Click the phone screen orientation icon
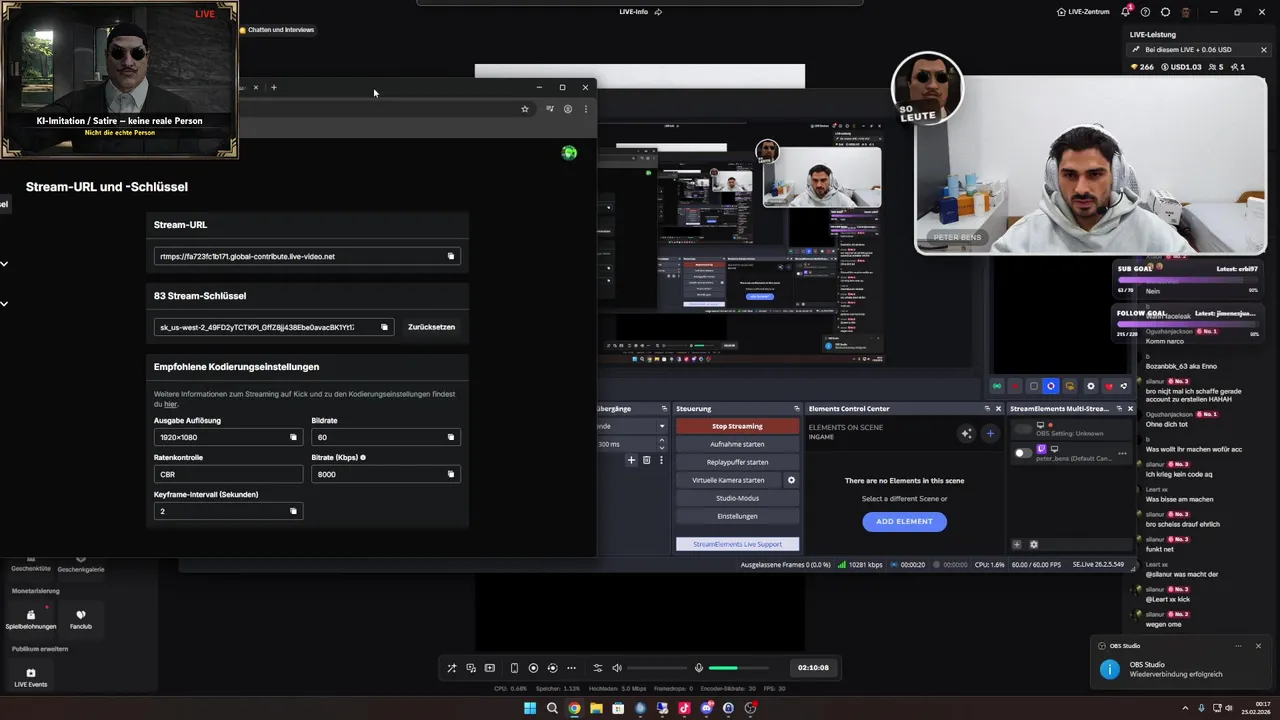Viewport: 1280px width, 720px height. [514, 668]
